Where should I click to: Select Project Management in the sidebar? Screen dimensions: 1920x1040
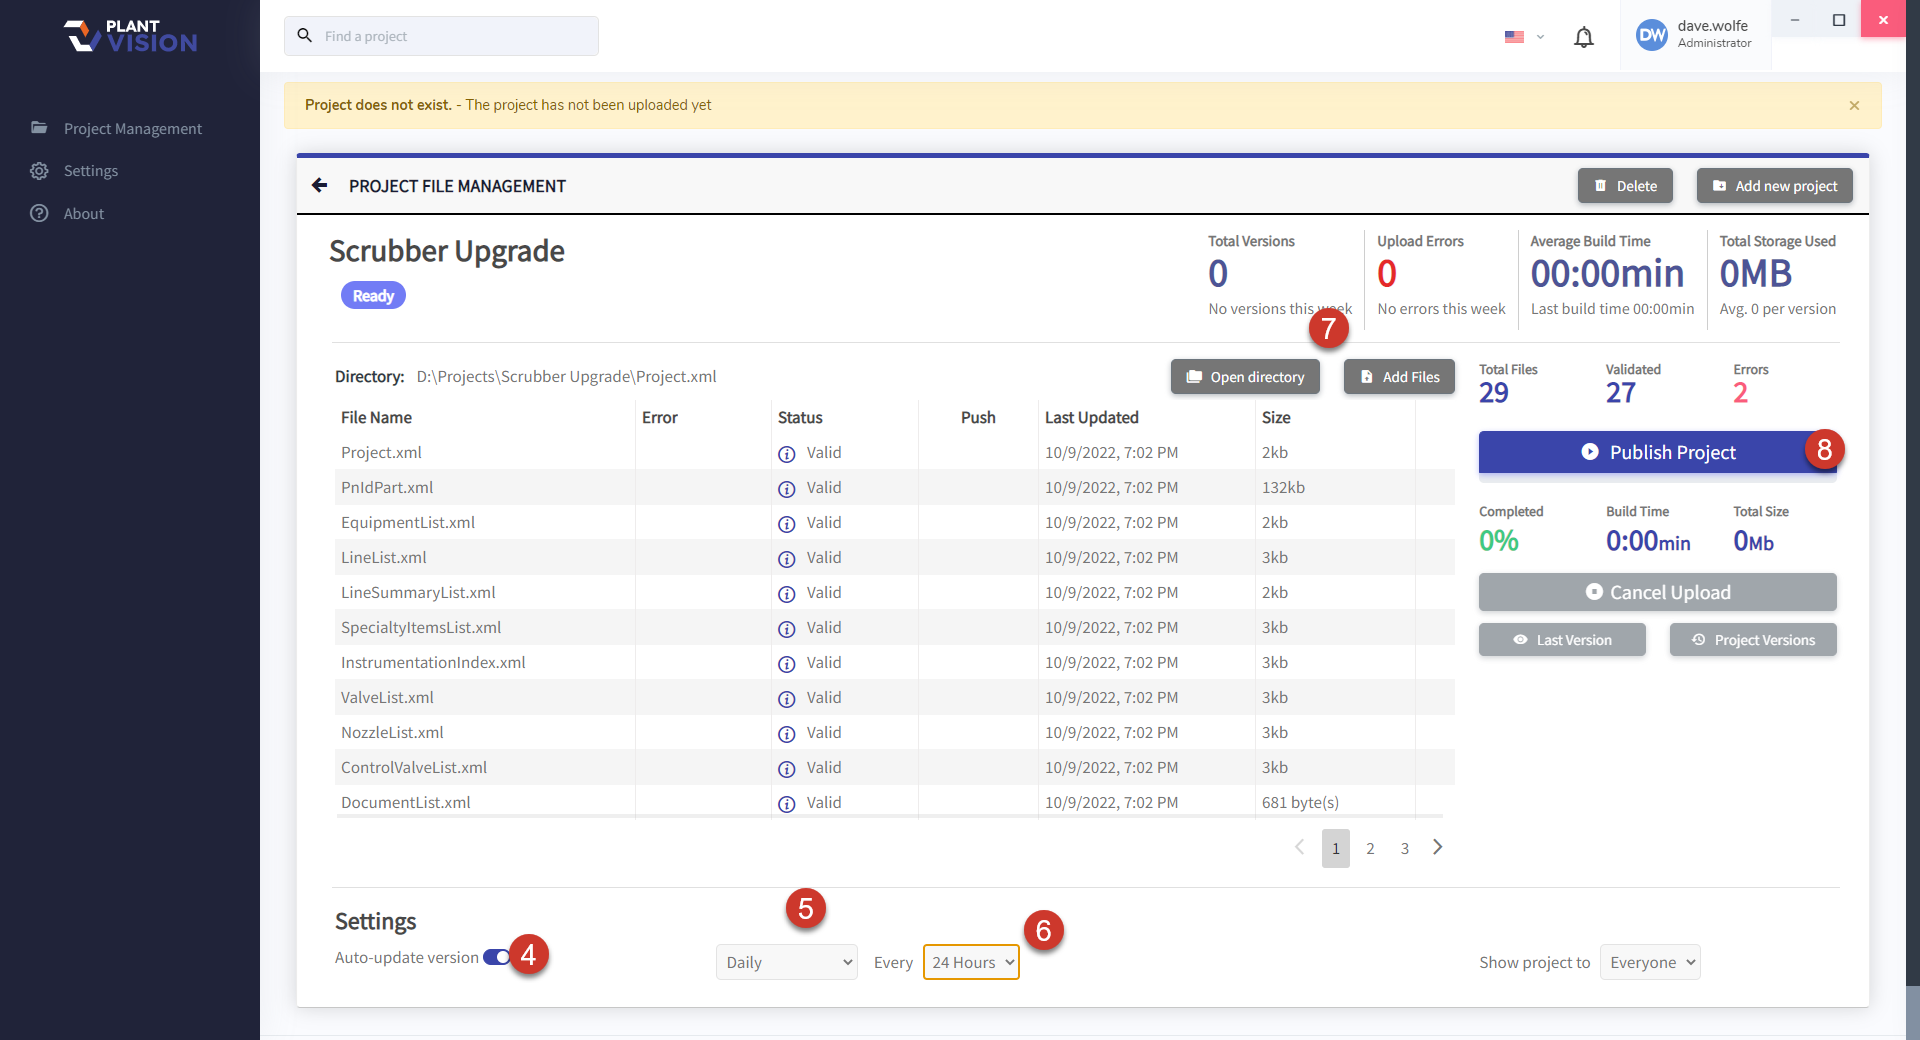tap(132, 128)
